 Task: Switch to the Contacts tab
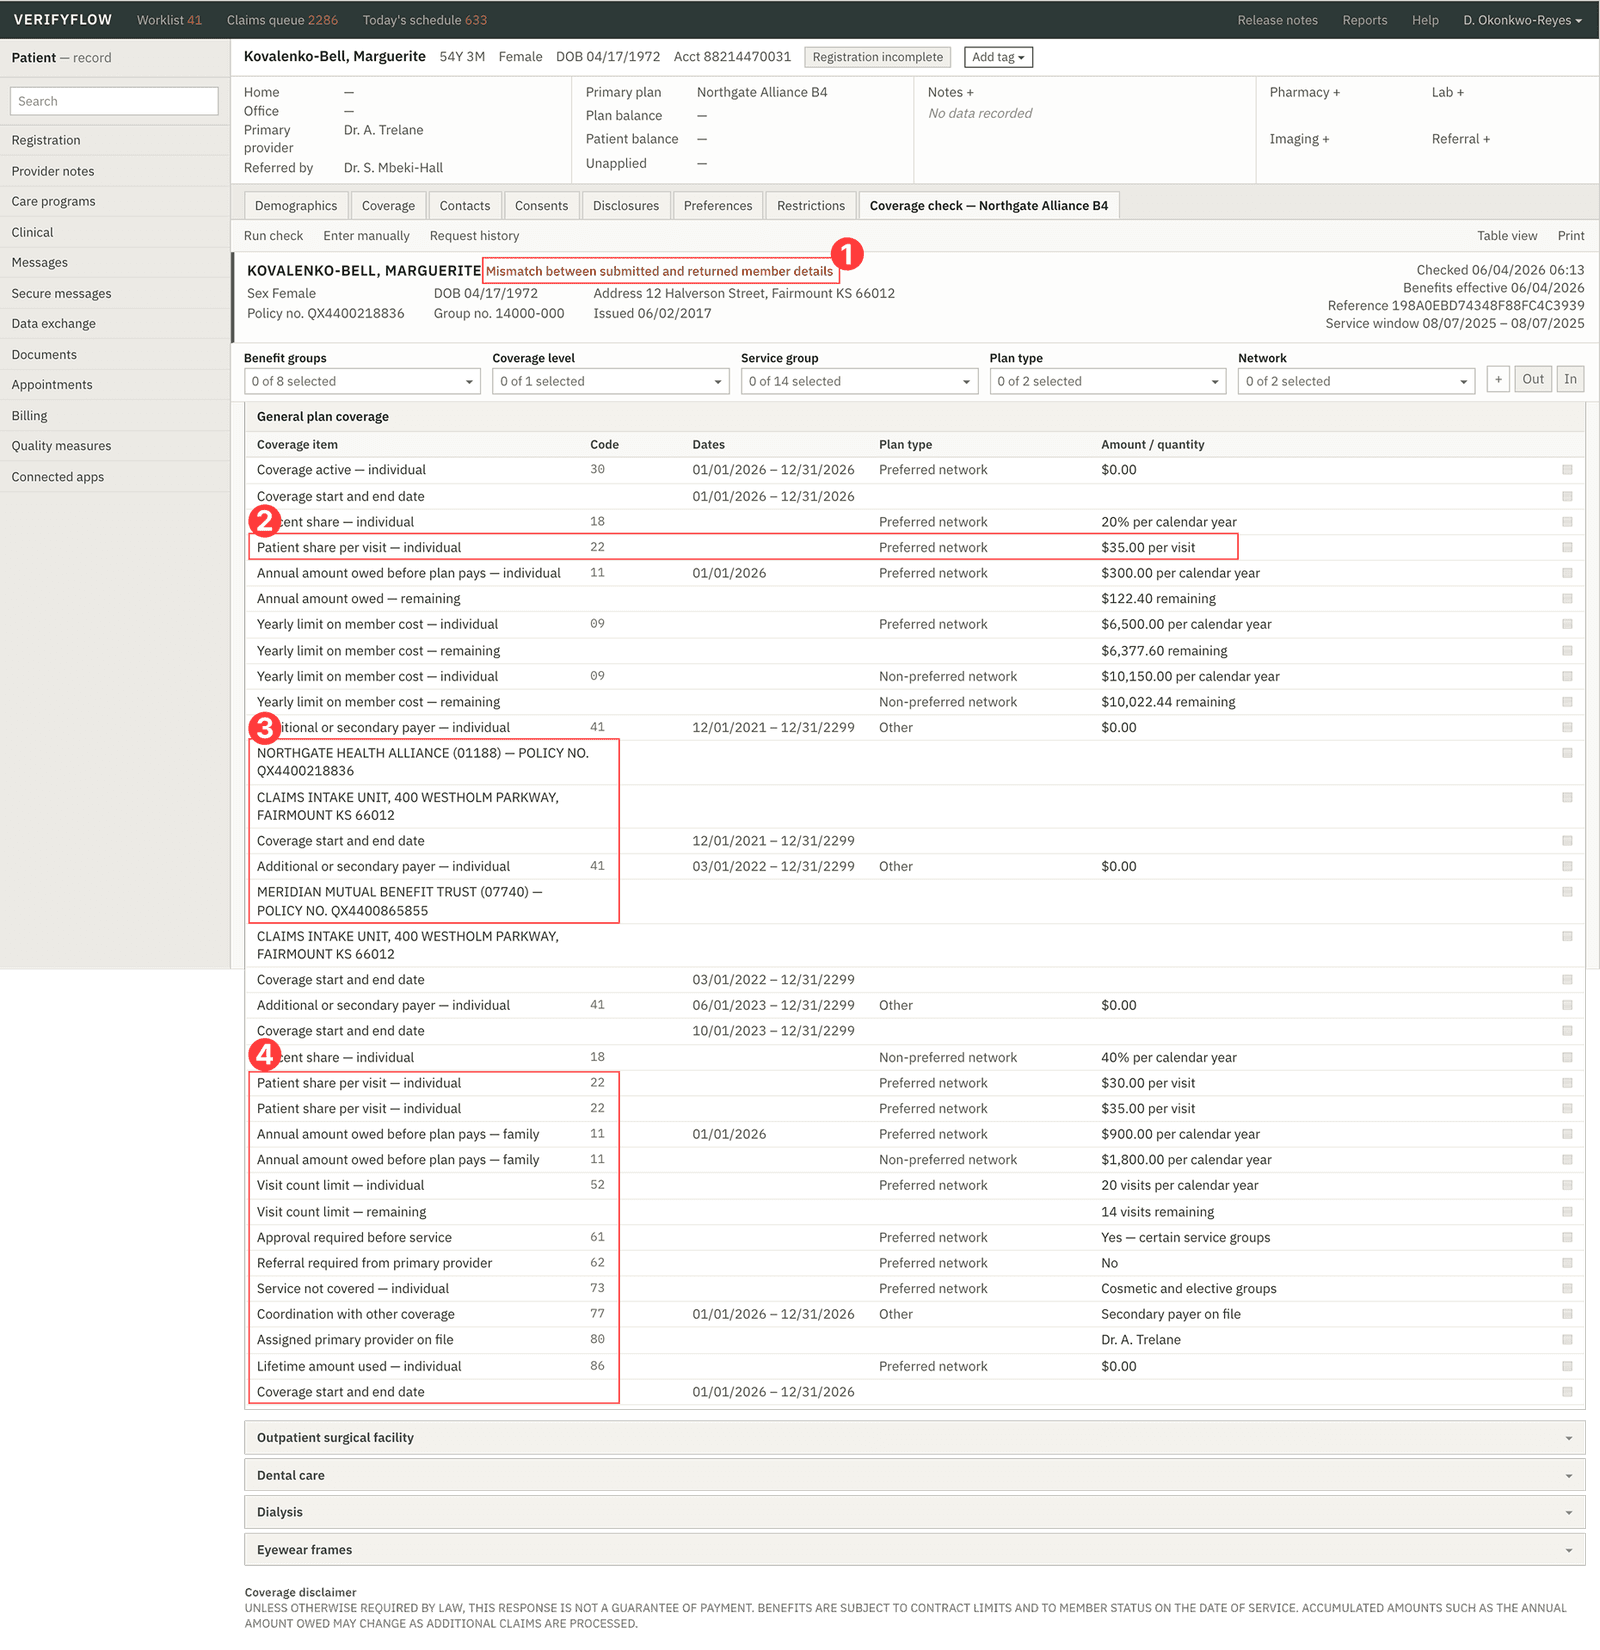(x=465, y=206)
